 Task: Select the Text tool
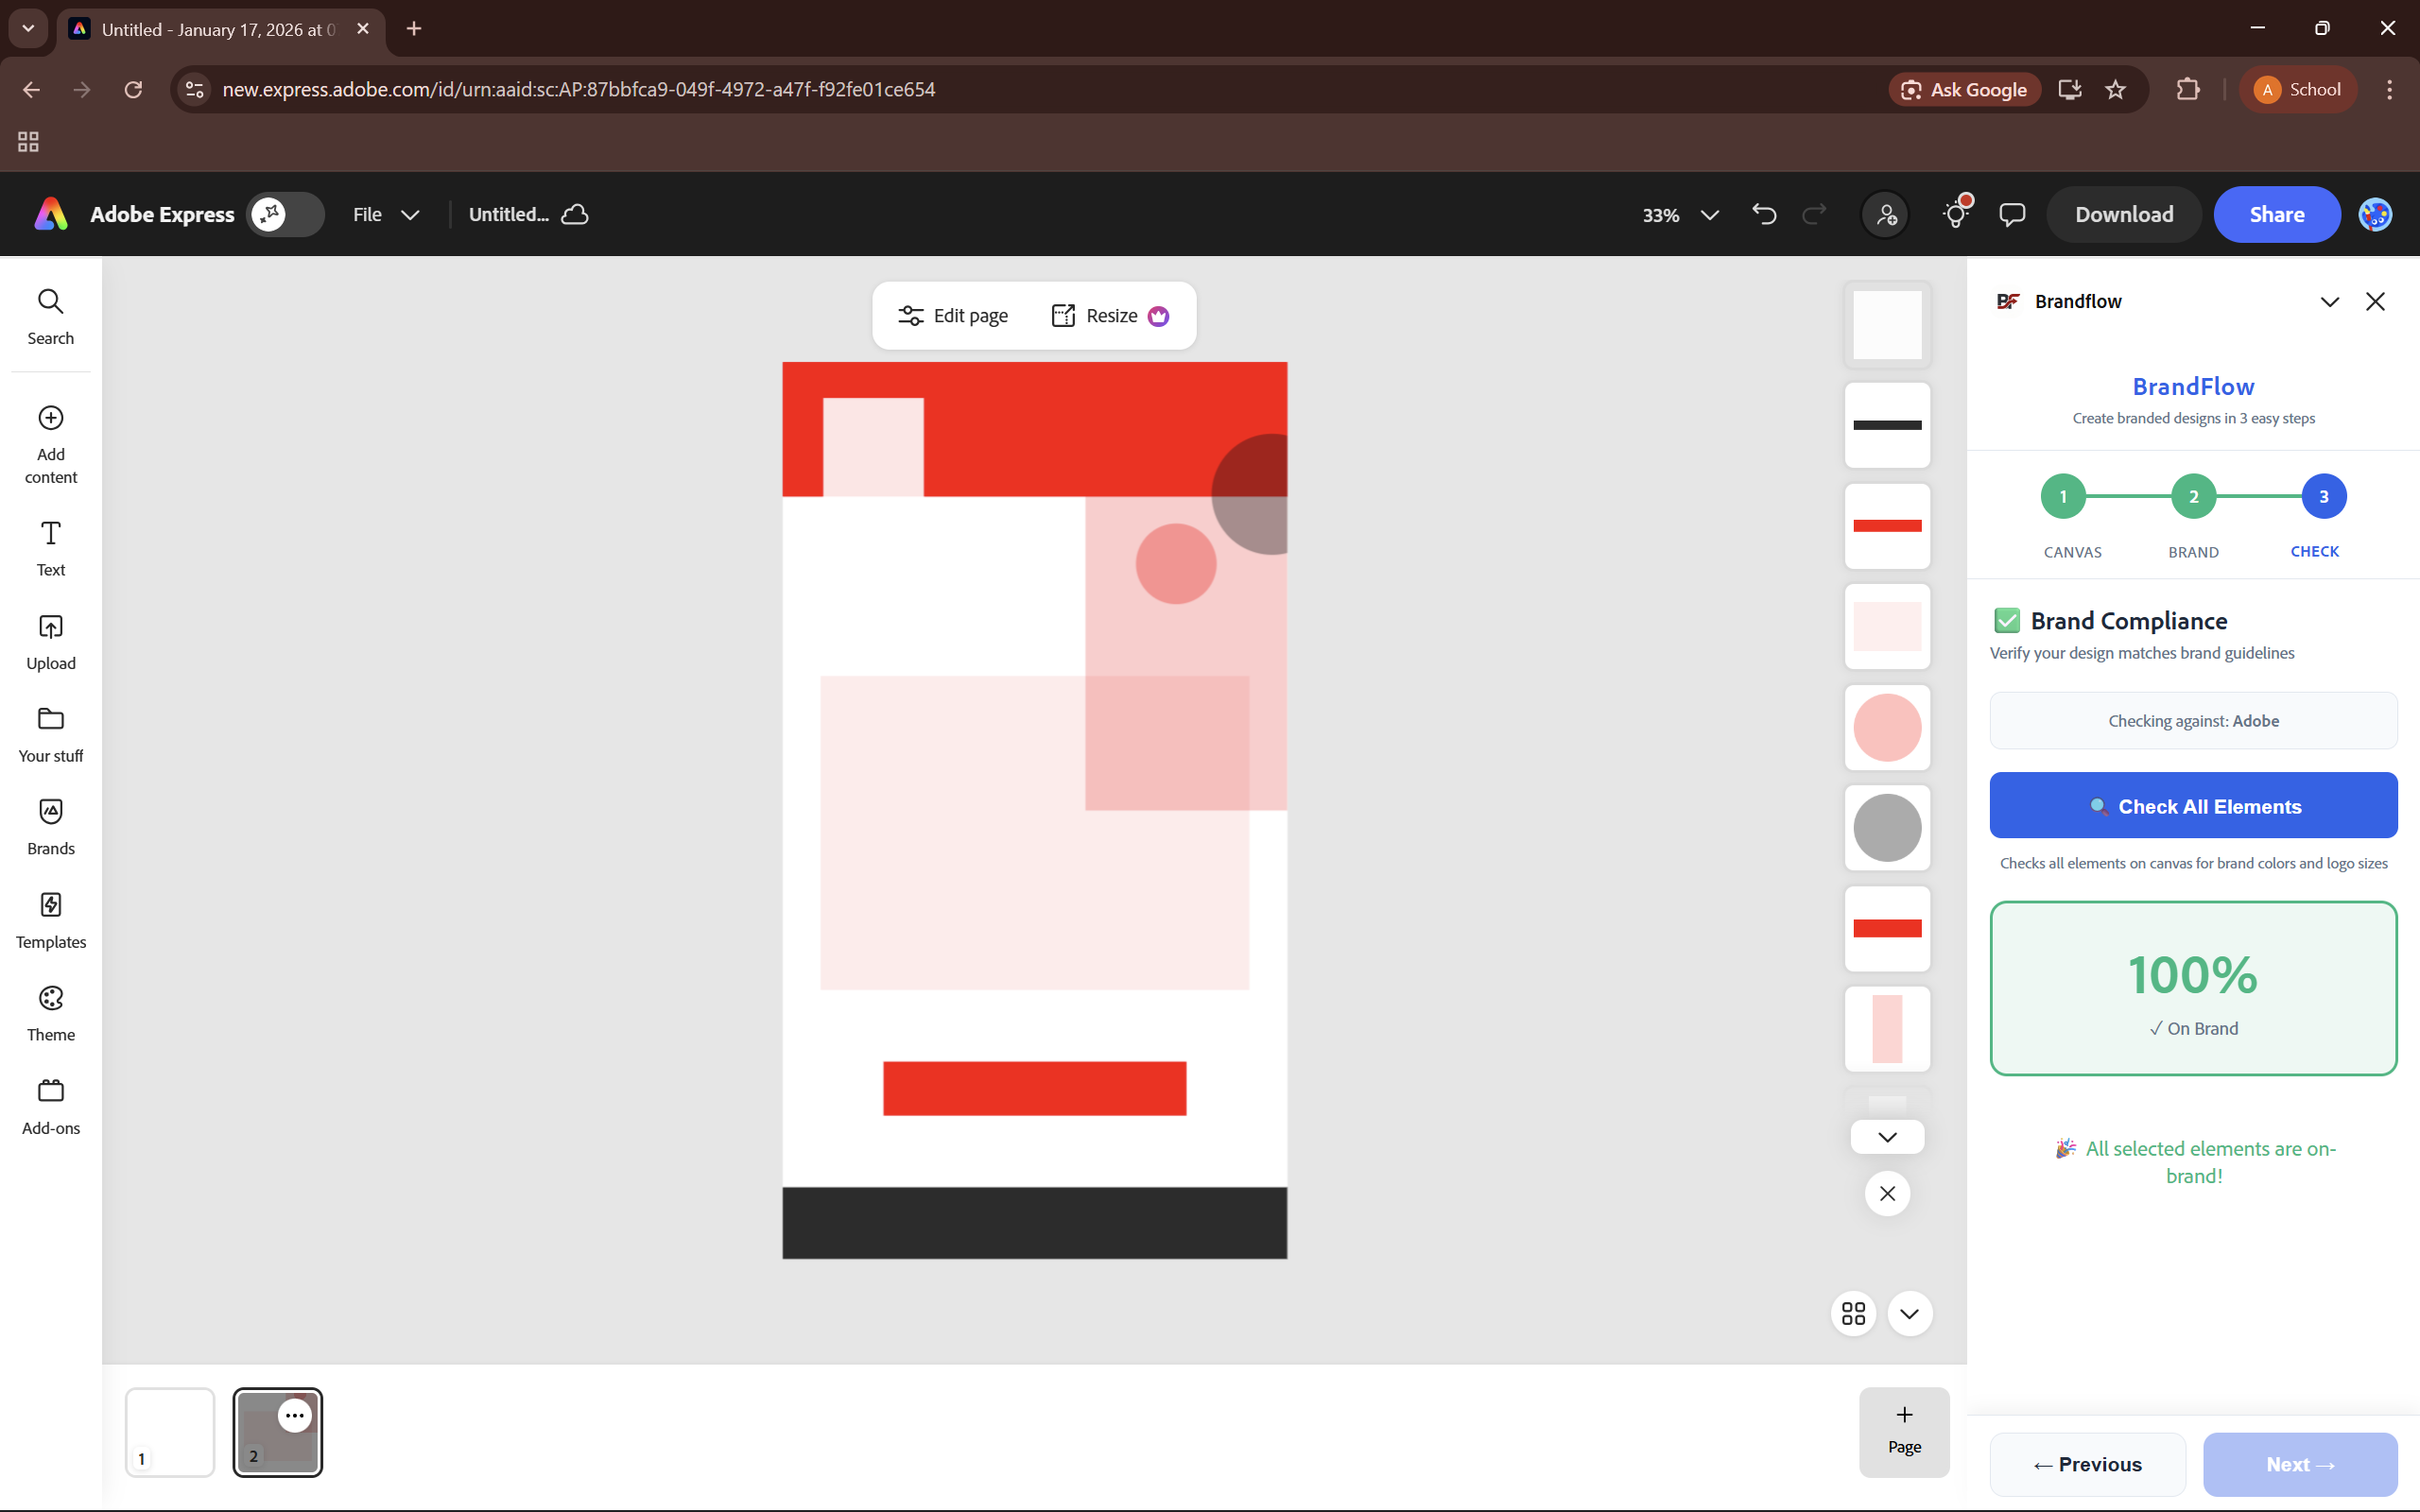tap(50, 548)
